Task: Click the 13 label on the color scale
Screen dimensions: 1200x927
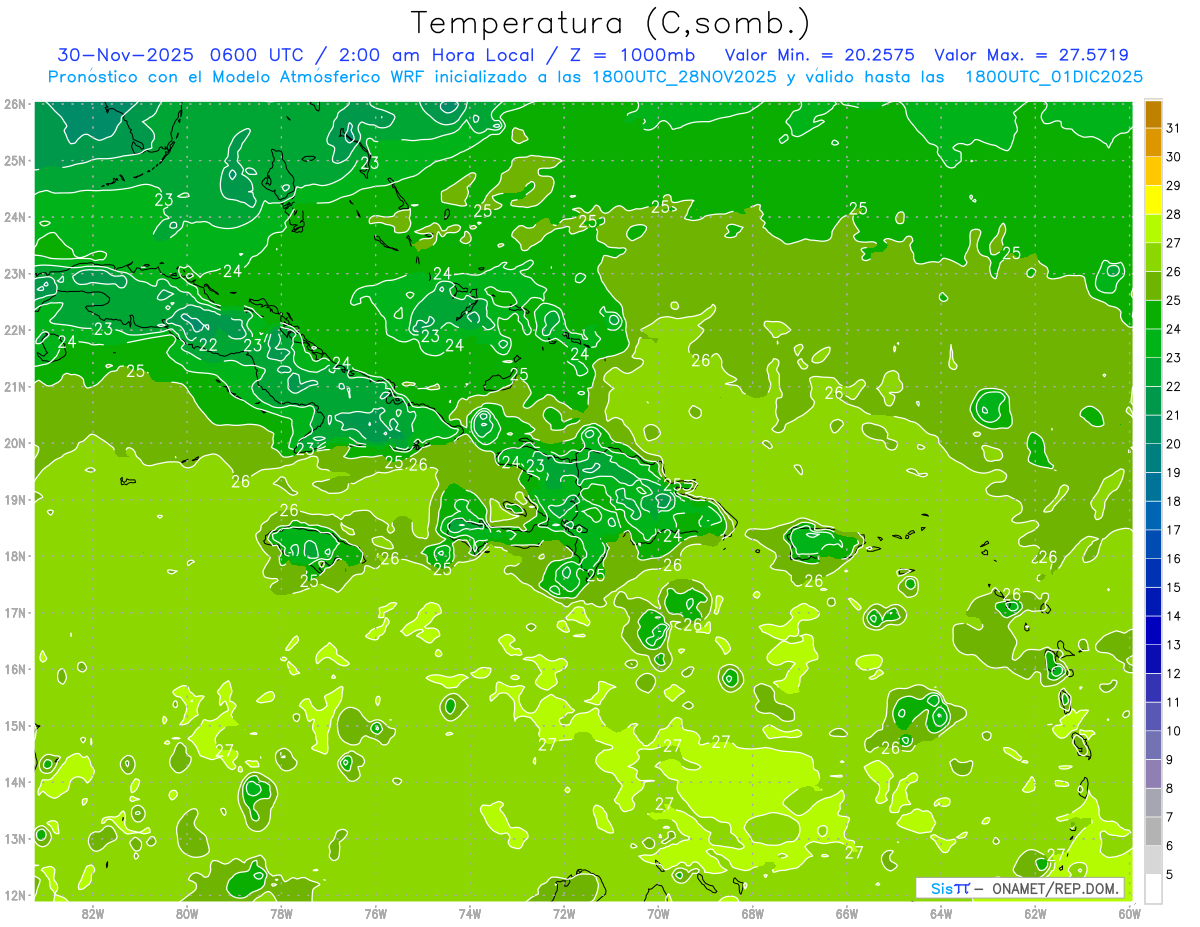Action: pos(1173,645)
